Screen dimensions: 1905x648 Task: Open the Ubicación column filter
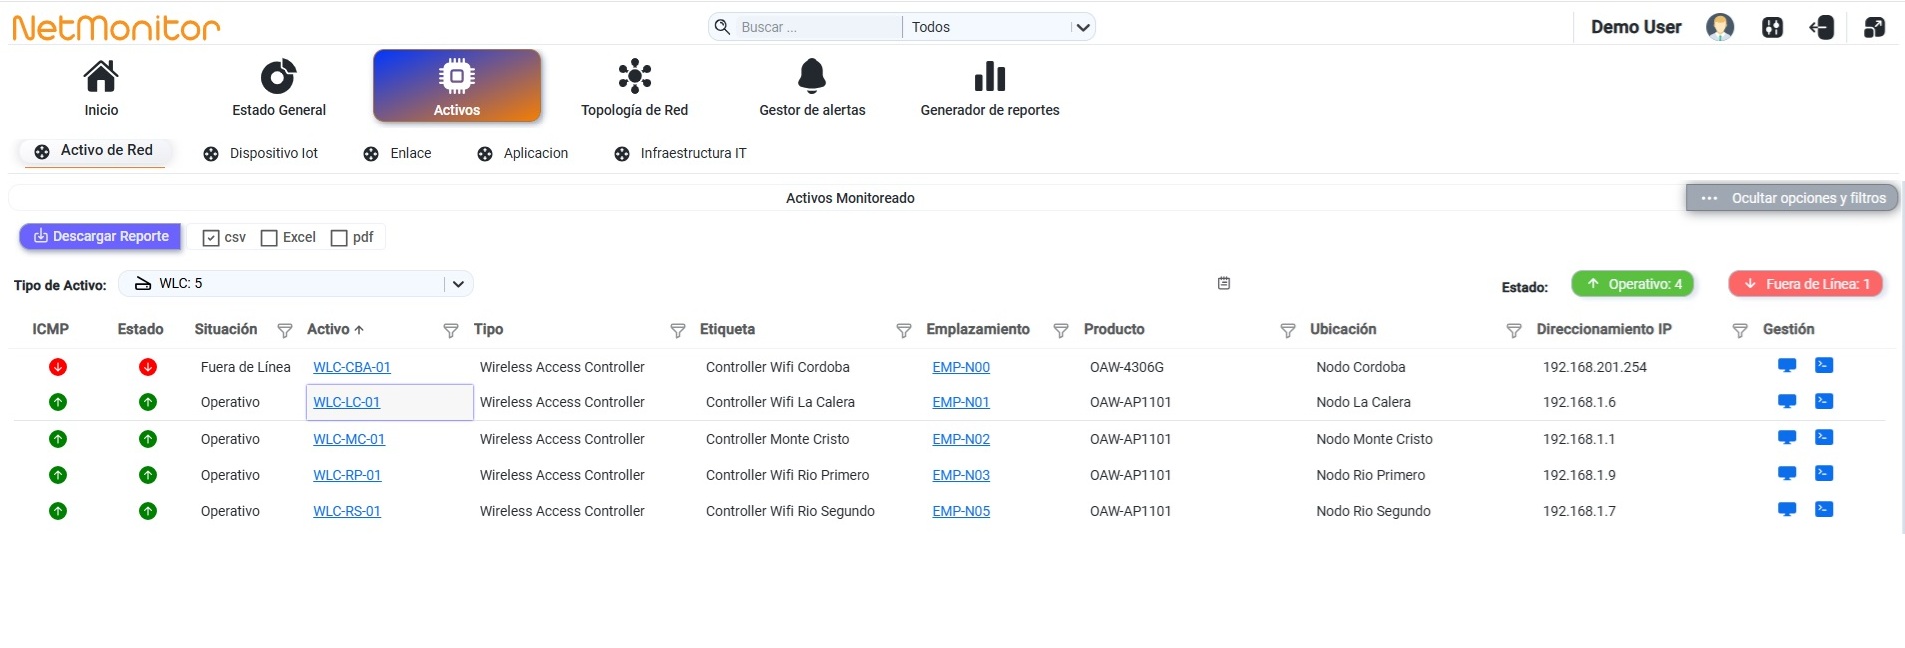[1514, 331]
